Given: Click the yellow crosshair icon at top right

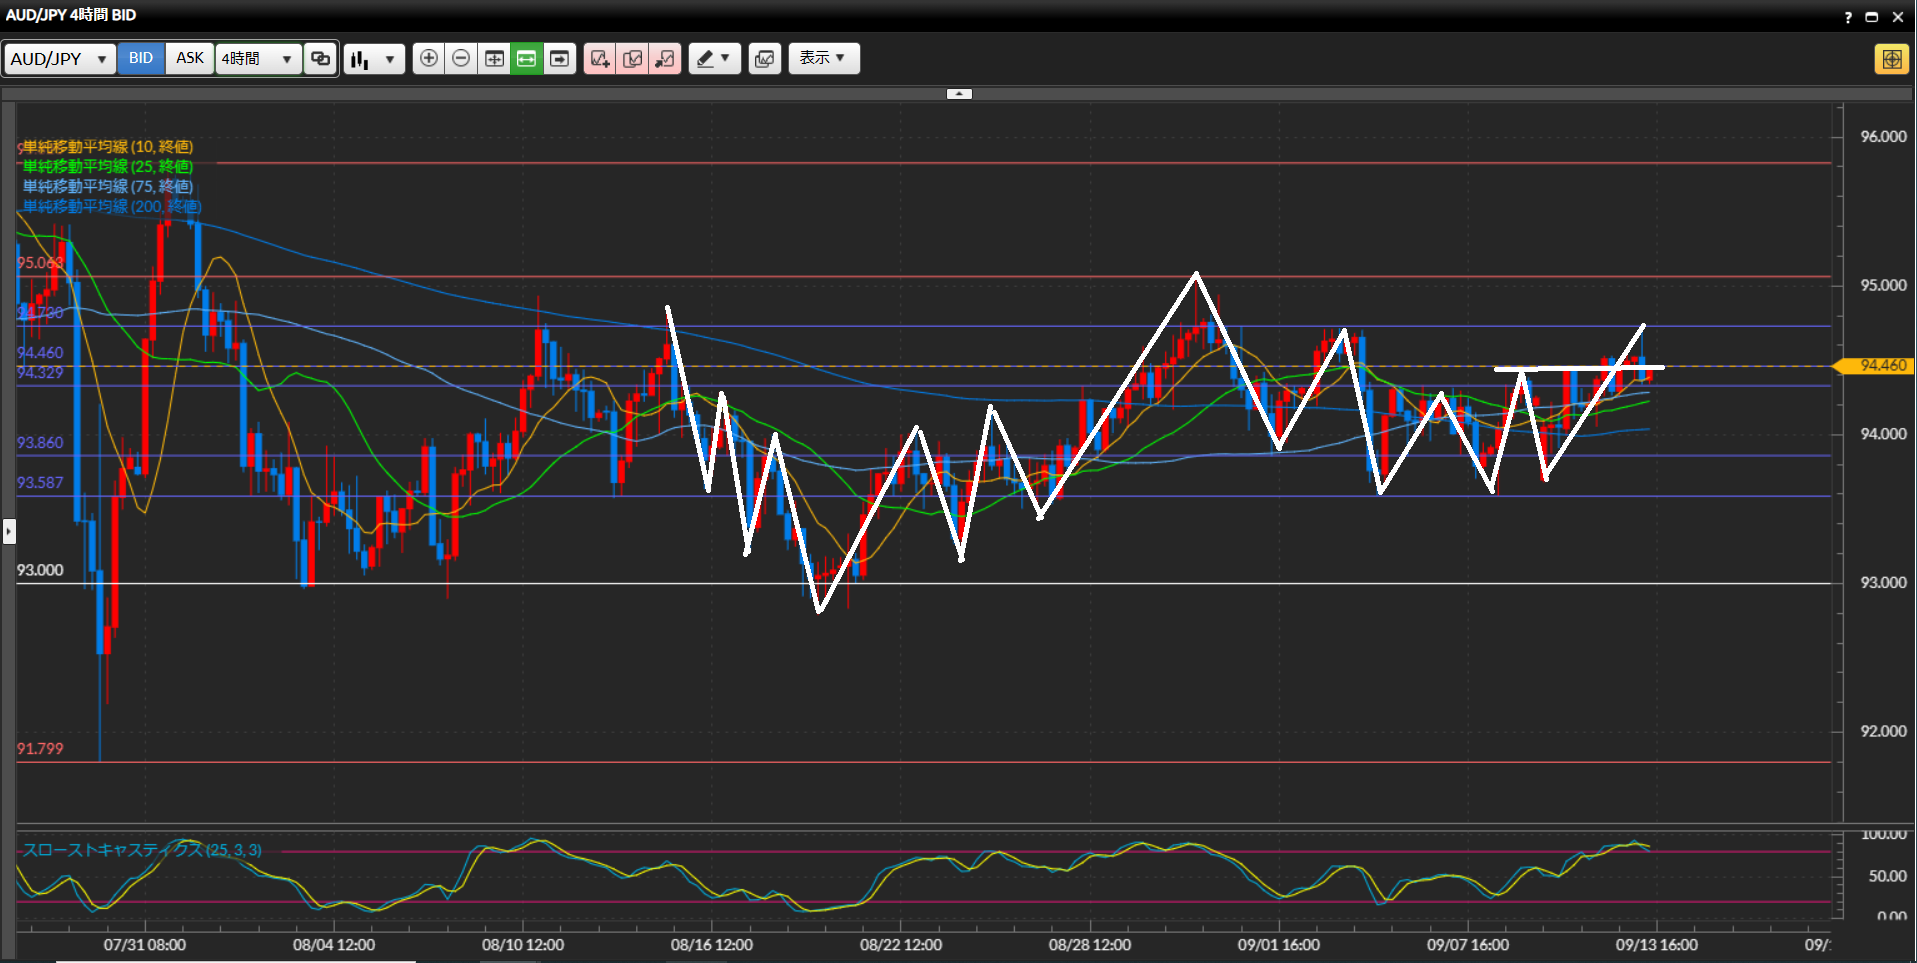Looking at the screenshot, I should [x=1891, y=59].
